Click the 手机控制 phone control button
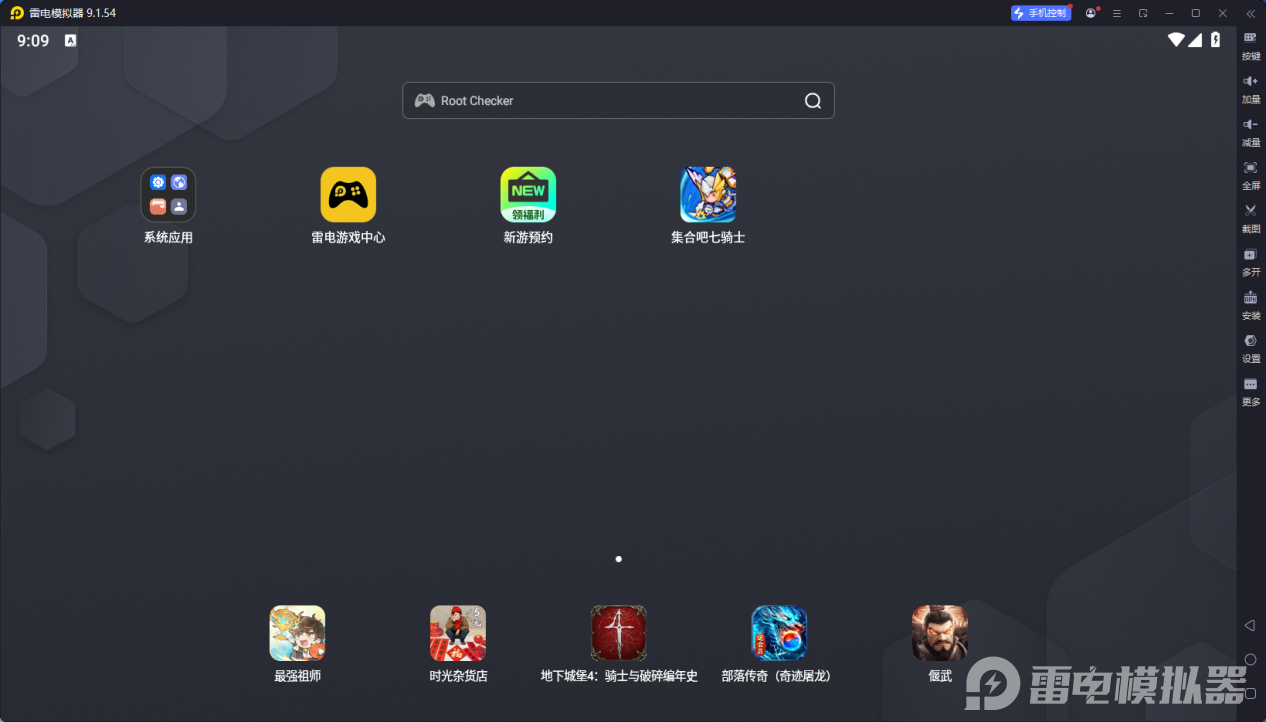The height and width of the screenshot is (722, 1266). 1041,13
